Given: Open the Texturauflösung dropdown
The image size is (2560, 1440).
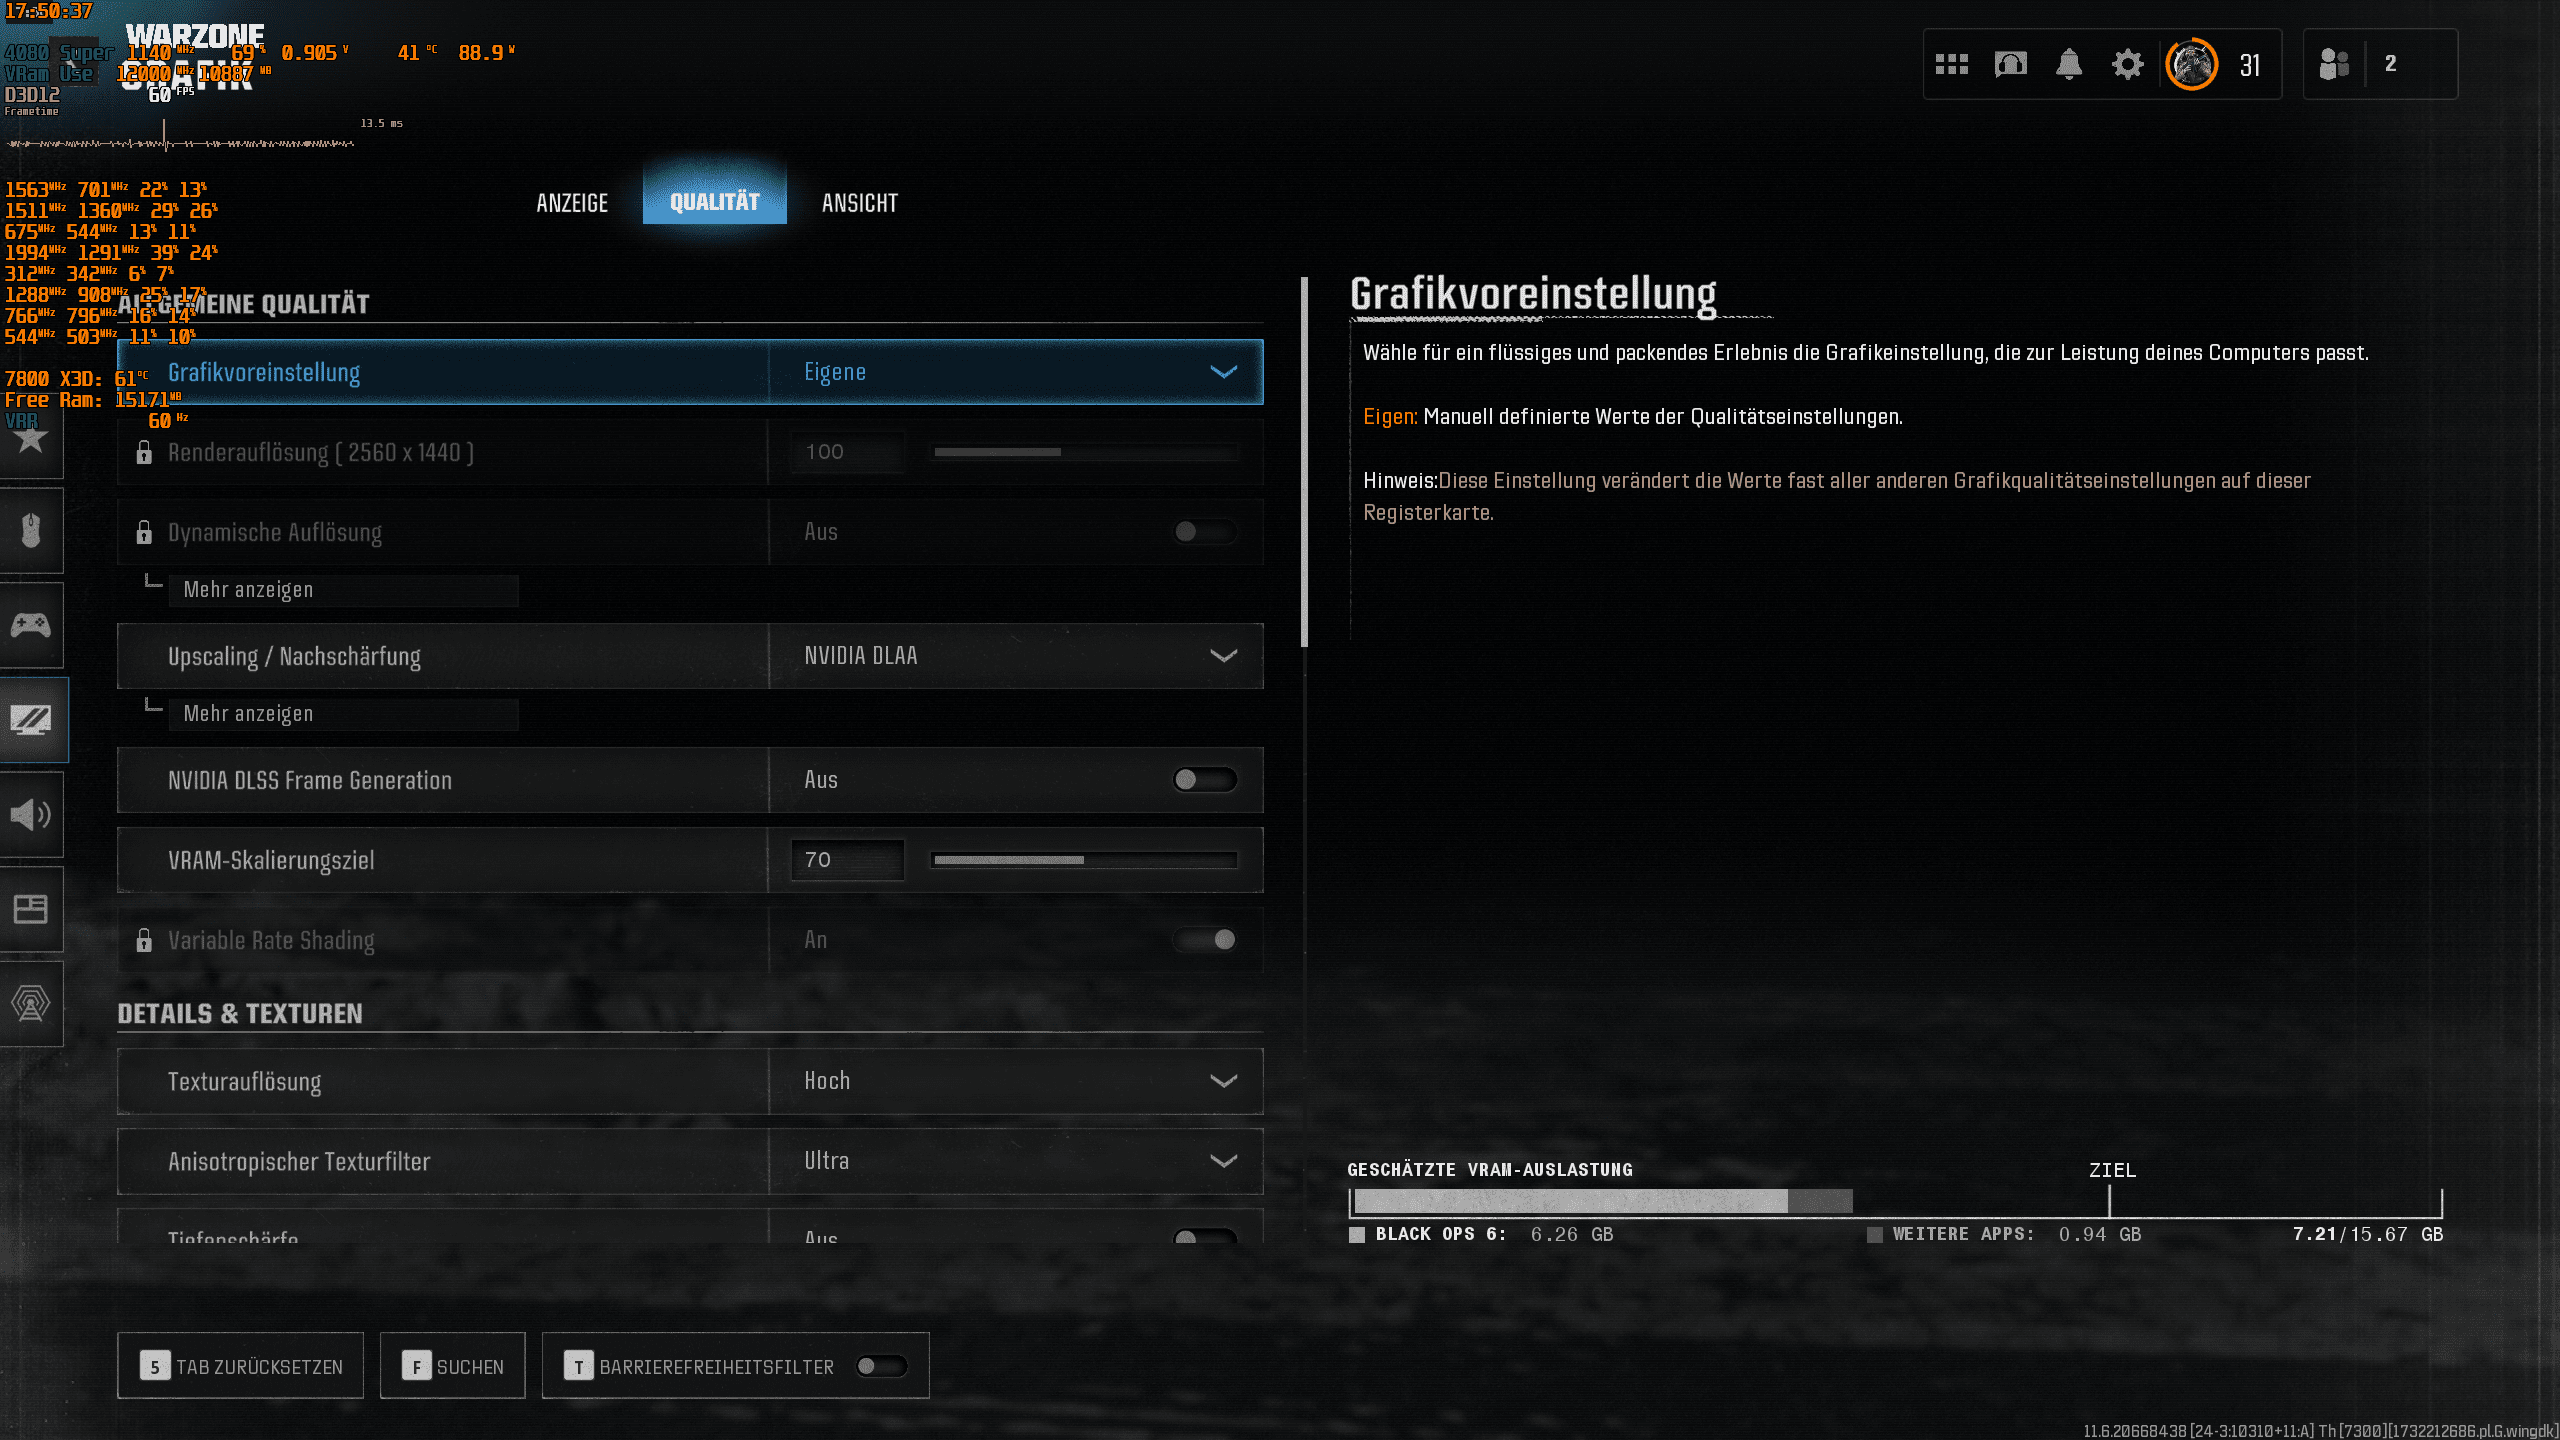Looking at the screenshot, I should coord(1015,1081).
